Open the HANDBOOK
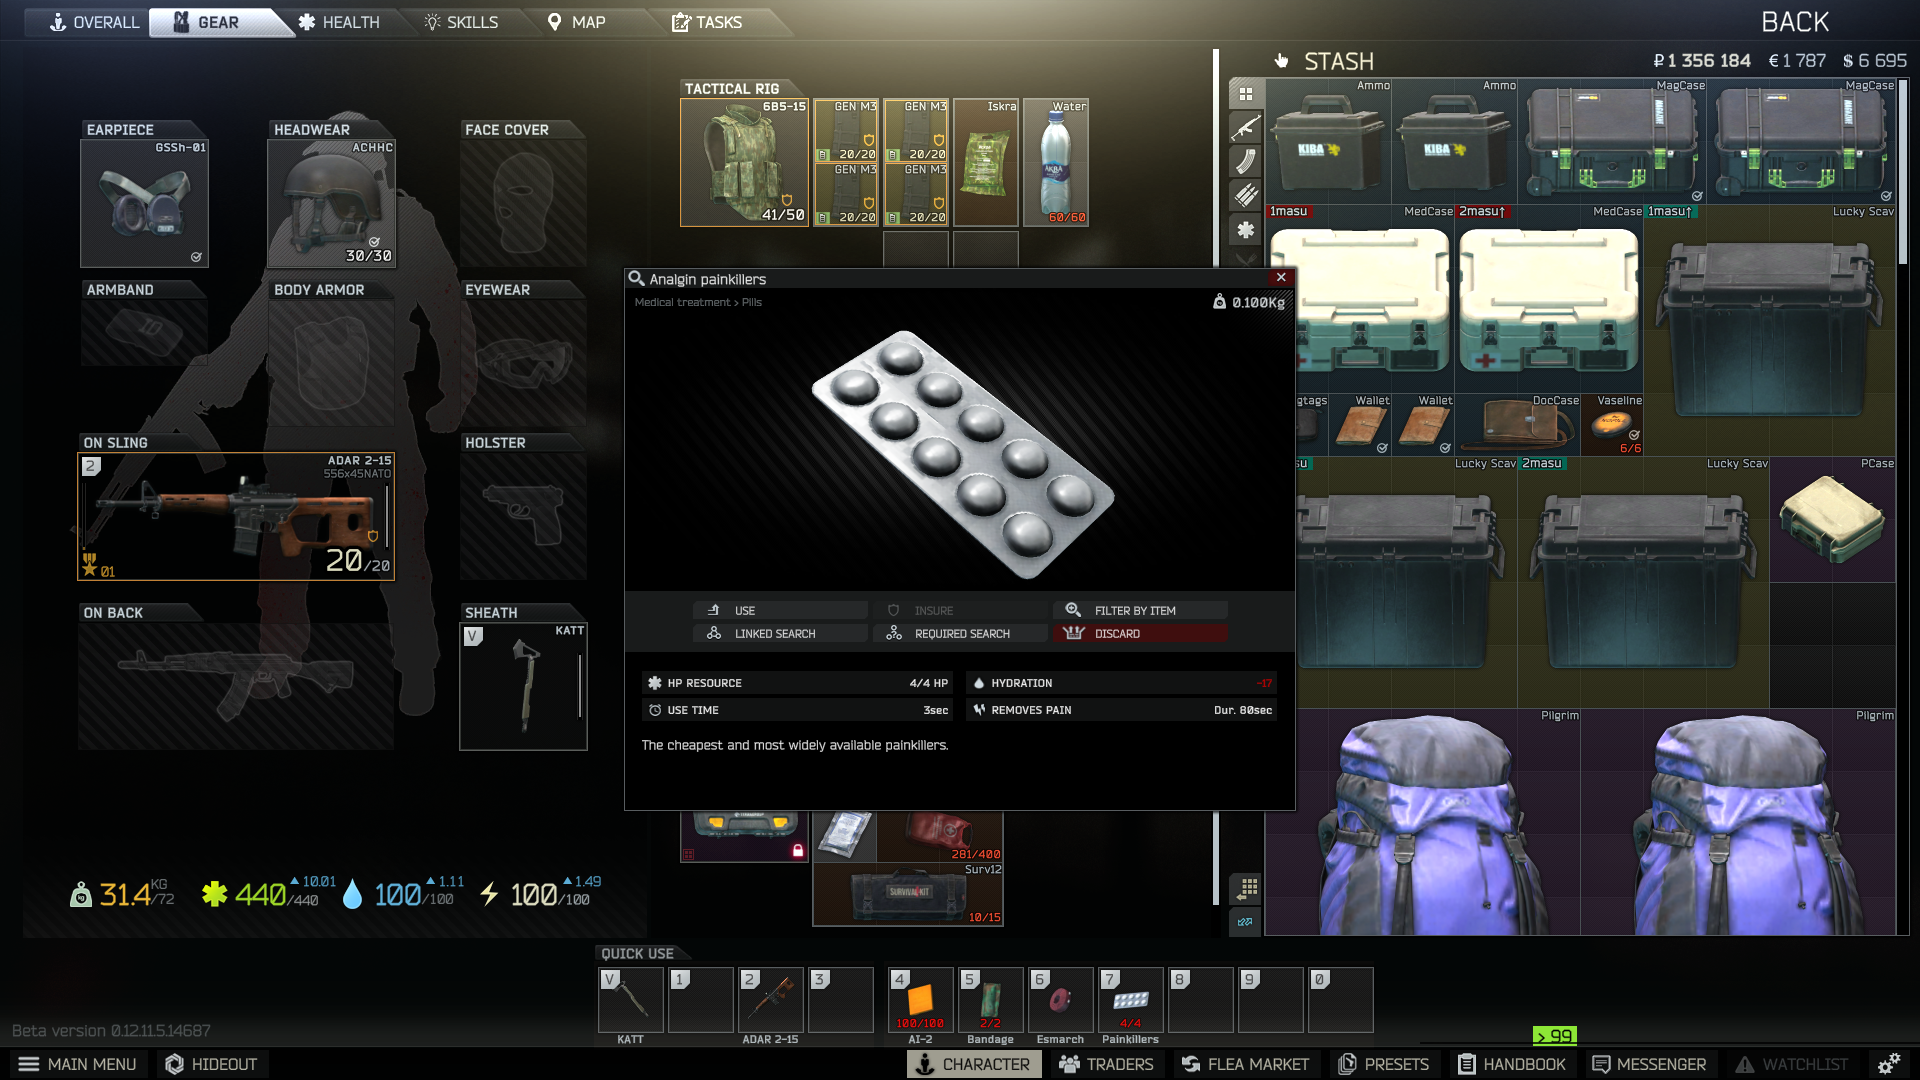This screenshot has height=1080, width=1920. click(1512, 1064)
